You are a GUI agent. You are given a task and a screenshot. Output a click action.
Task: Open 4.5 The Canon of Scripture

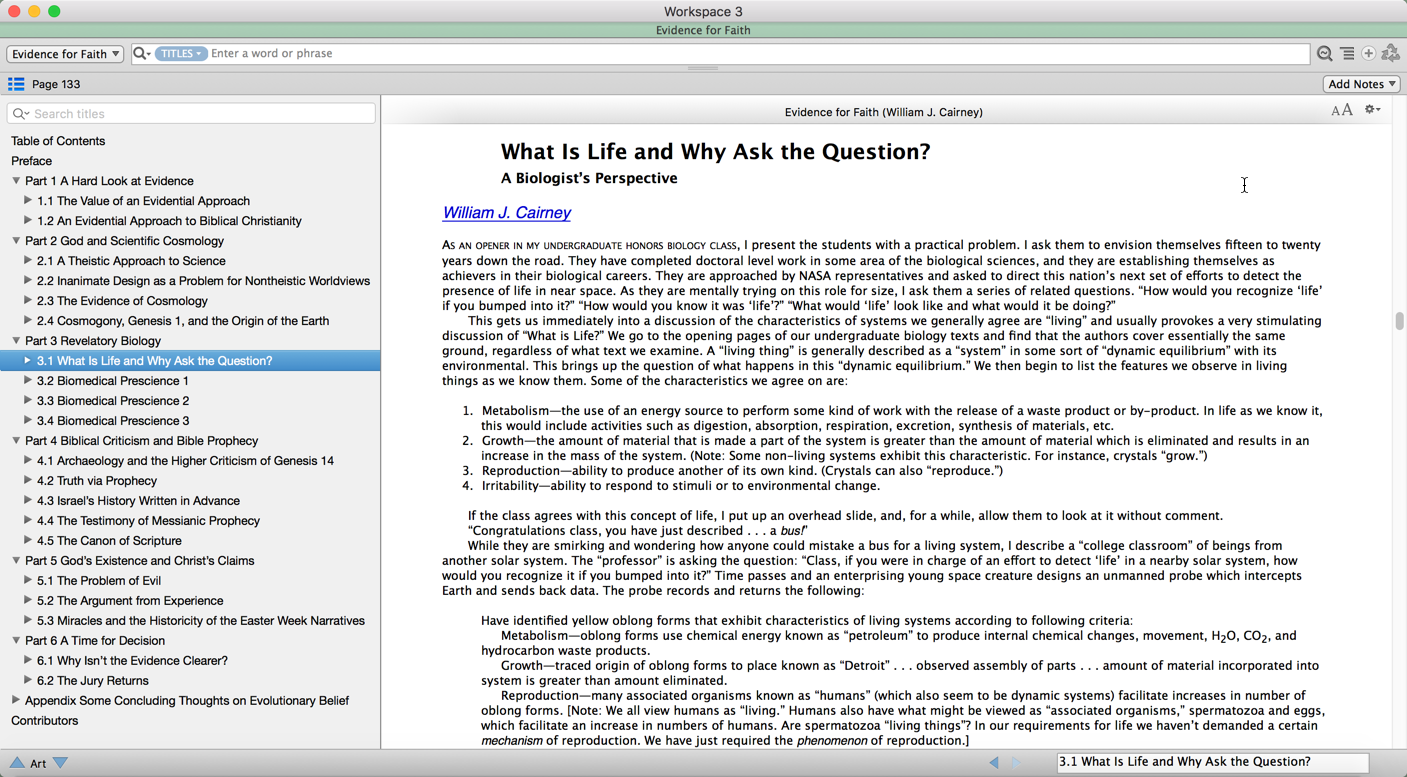pyautogui.click(x=109, y=541)
